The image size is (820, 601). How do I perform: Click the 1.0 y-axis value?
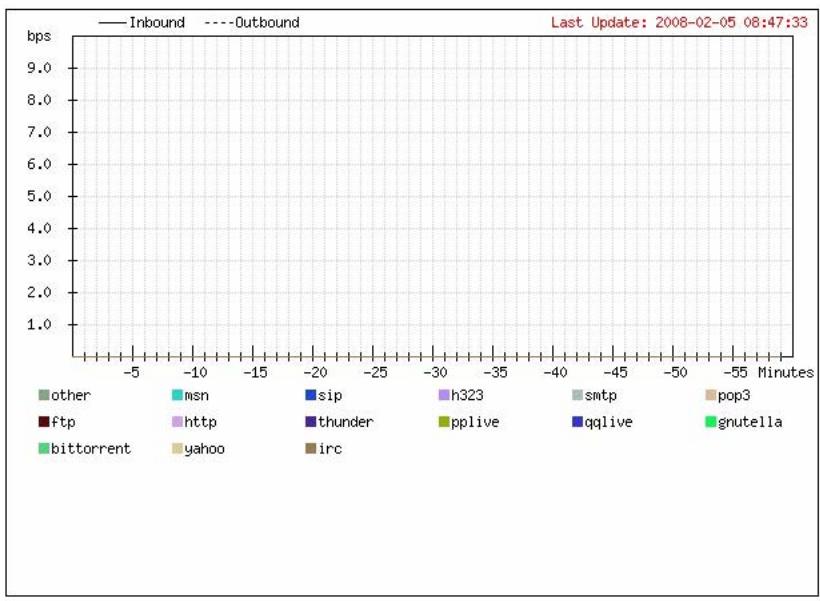point(39,324)
